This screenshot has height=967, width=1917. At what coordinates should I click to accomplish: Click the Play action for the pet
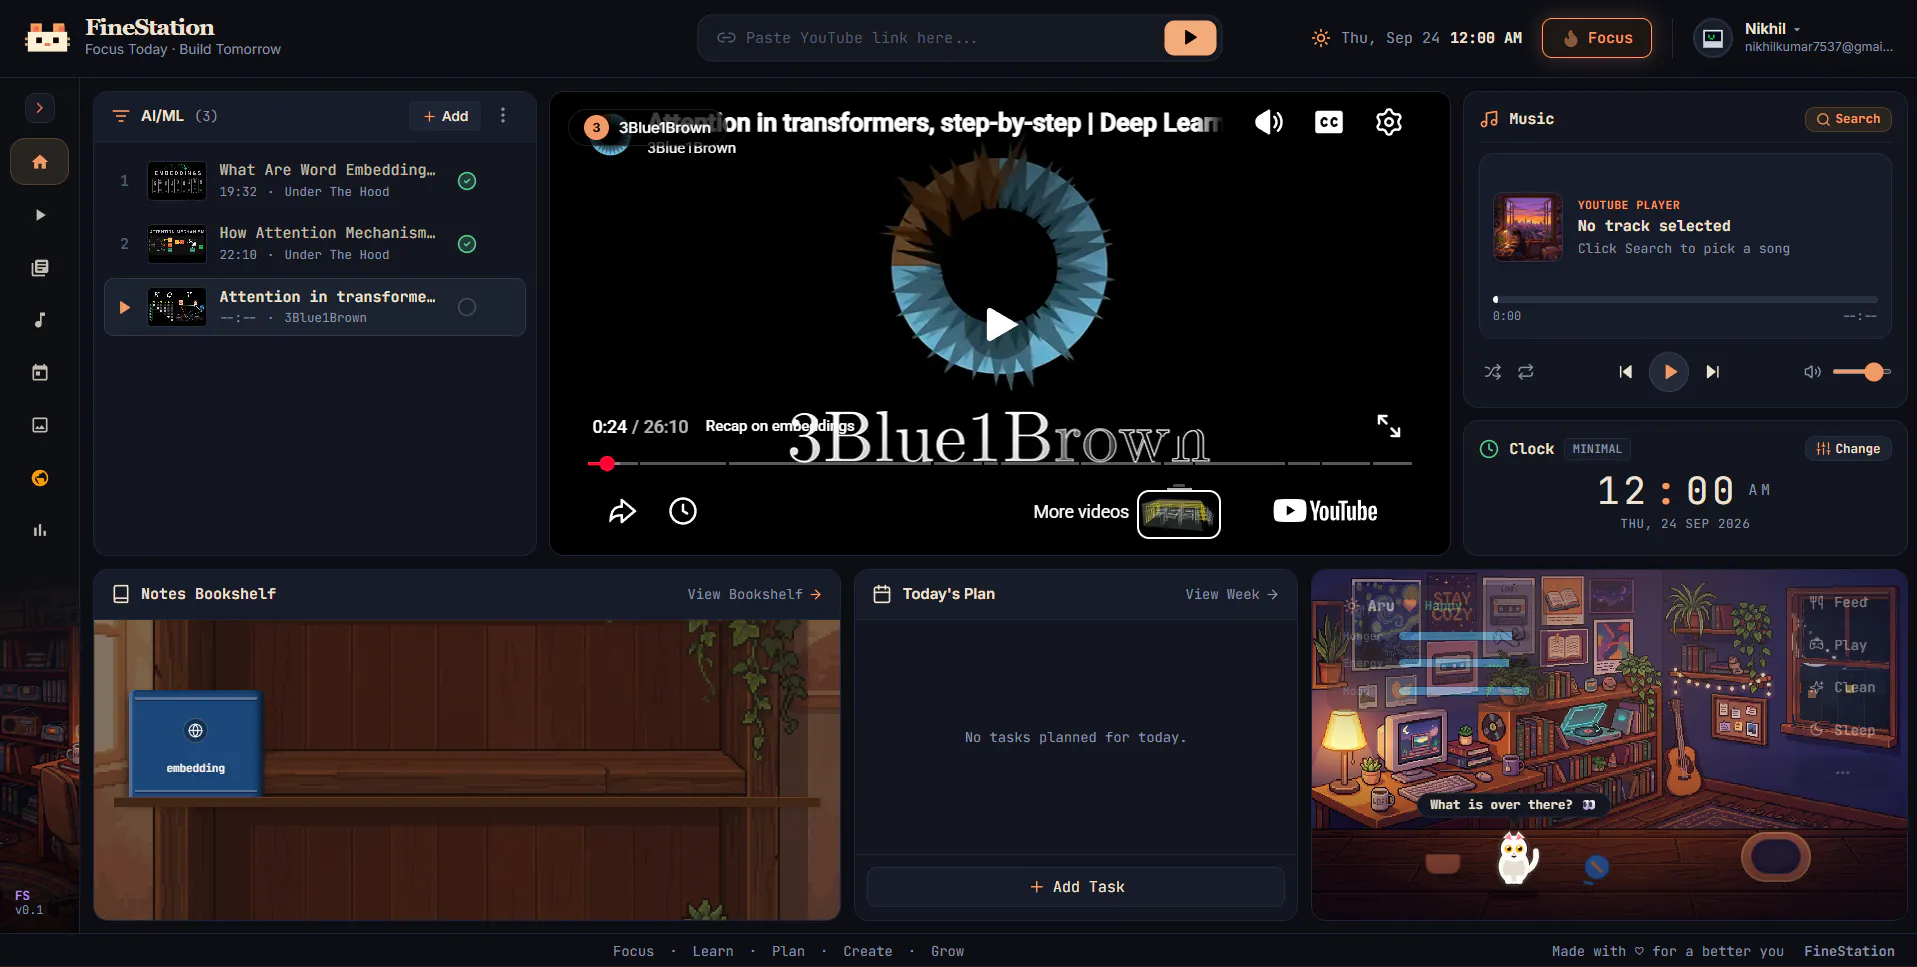pyautogui.click(x=1839, y=645)
